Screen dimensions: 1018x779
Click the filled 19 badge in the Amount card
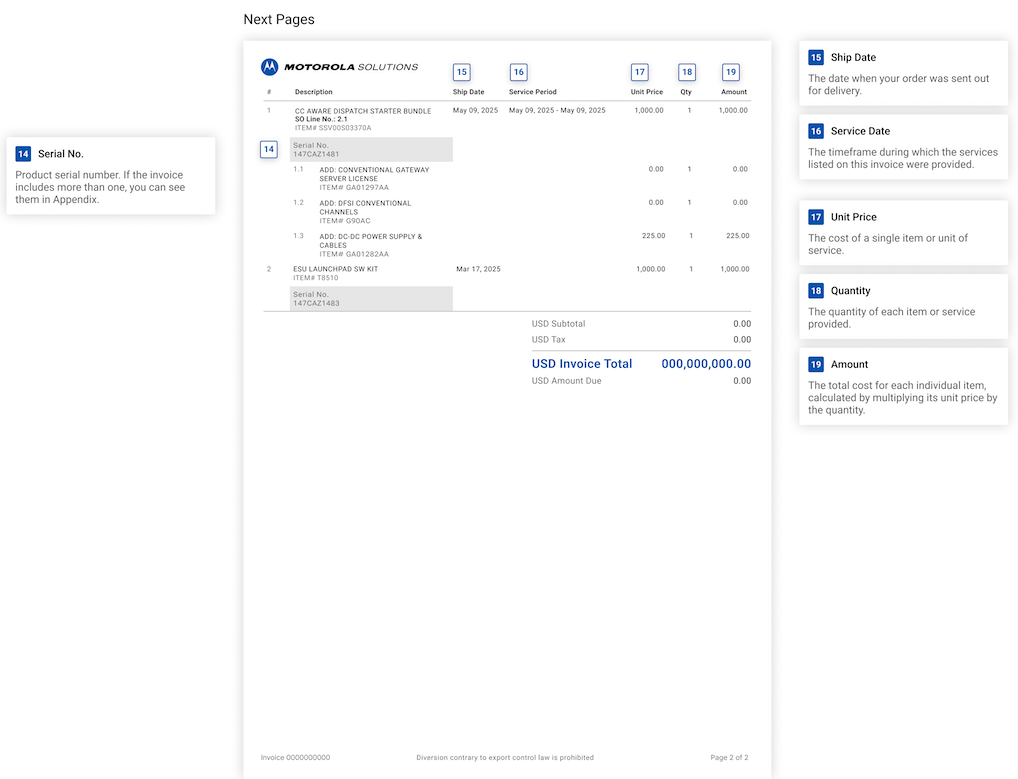pyautogui.click(x=816, y=364)
